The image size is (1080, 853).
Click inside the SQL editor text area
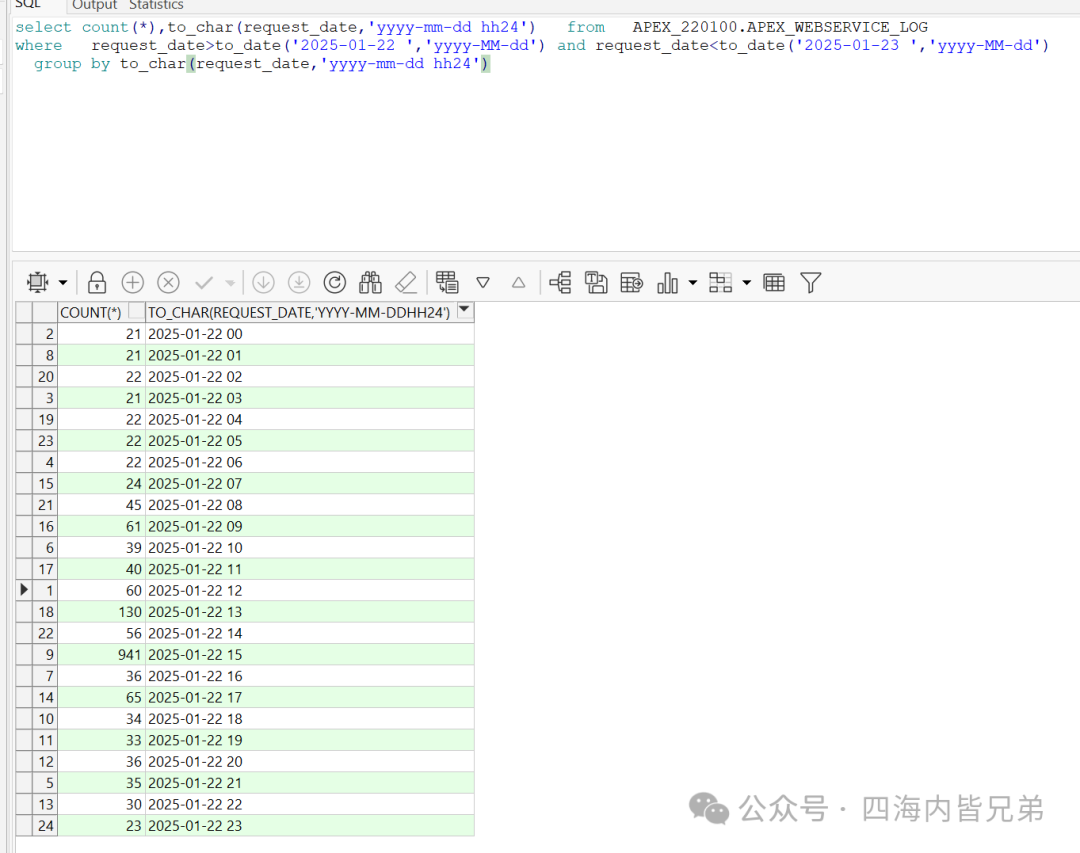click(546, 134)
